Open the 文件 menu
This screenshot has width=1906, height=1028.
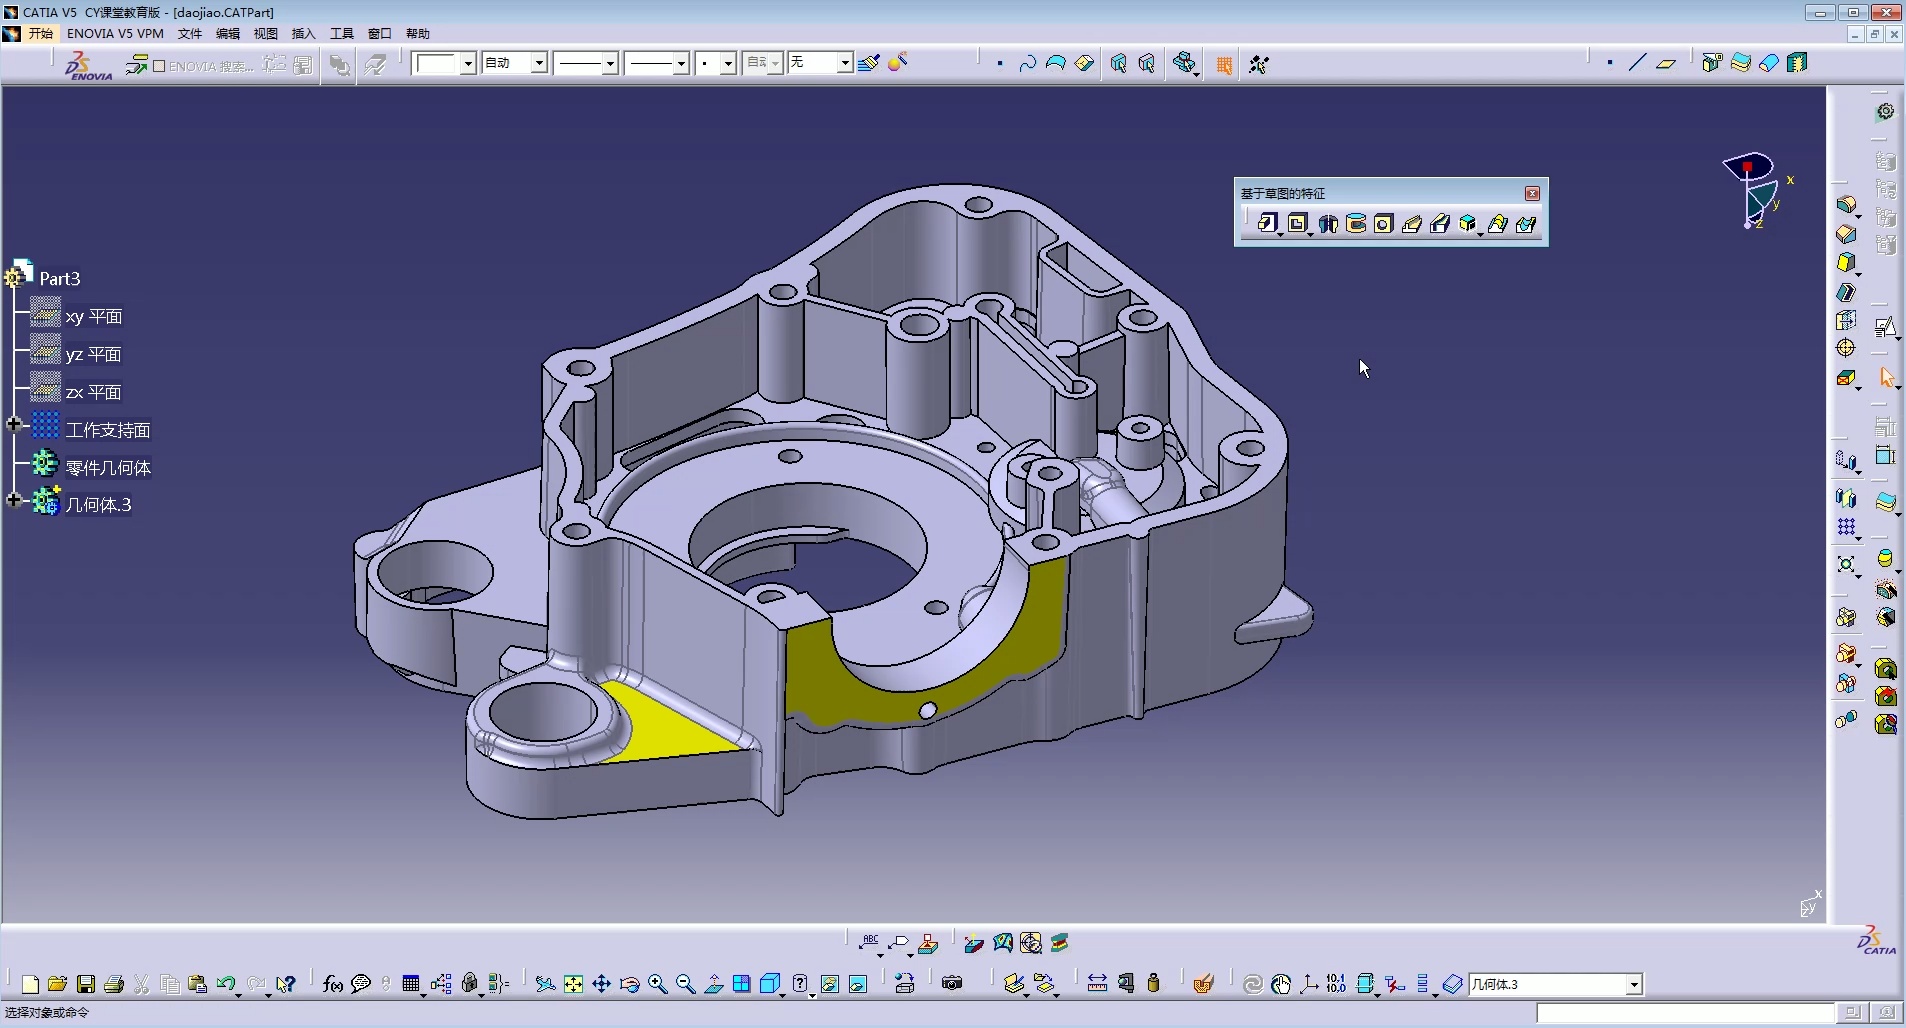point(189,33)
